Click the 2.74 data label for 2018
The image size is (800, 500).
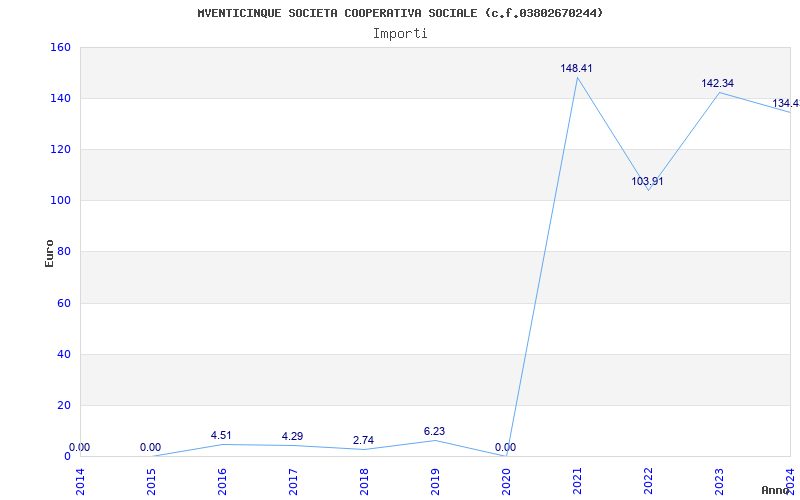(363, 440)
